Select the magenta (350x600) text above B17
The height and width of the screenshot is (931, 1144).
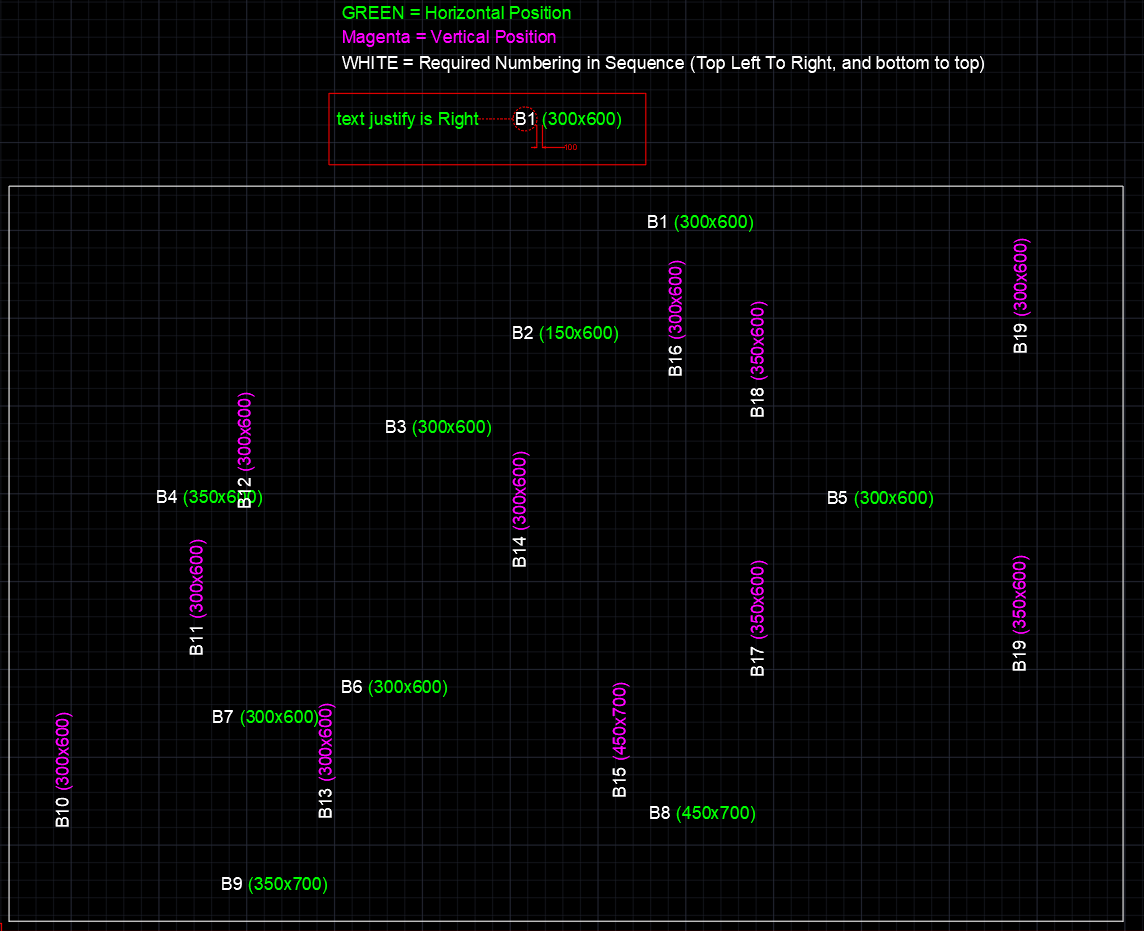[758, 600]
